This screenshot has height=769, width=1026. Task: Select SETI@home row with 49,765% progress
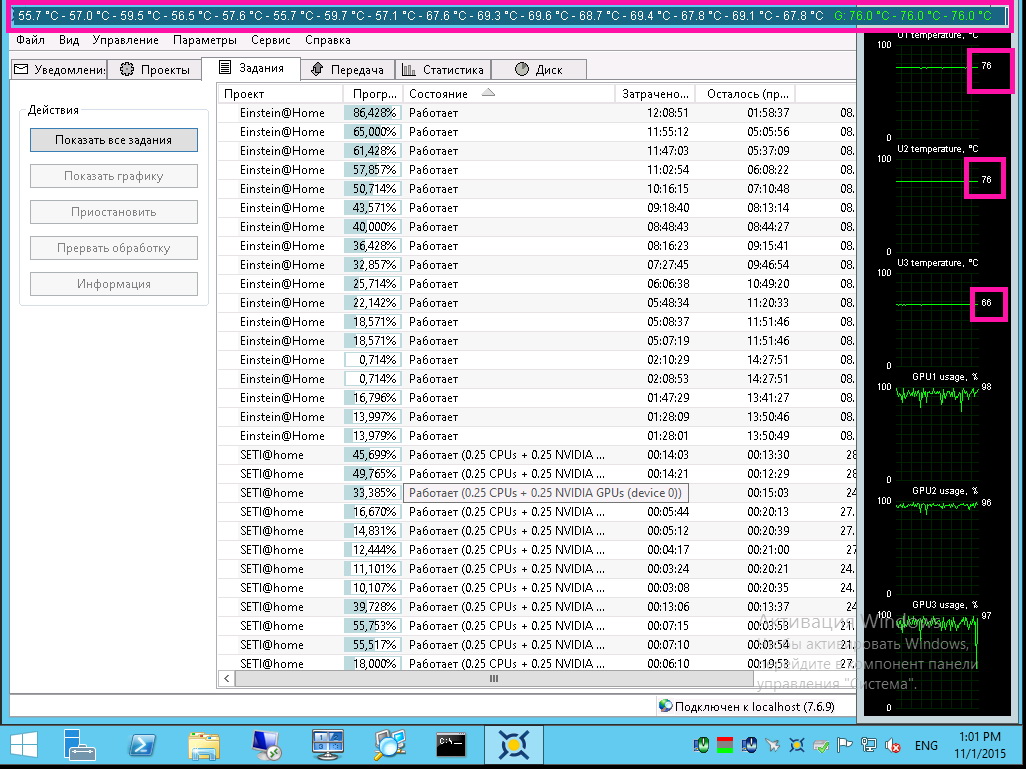click(537, 473)
